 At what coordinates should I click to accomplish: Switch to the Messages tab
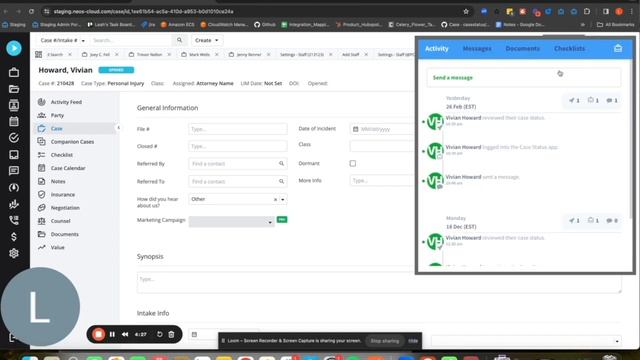point(477,48)
